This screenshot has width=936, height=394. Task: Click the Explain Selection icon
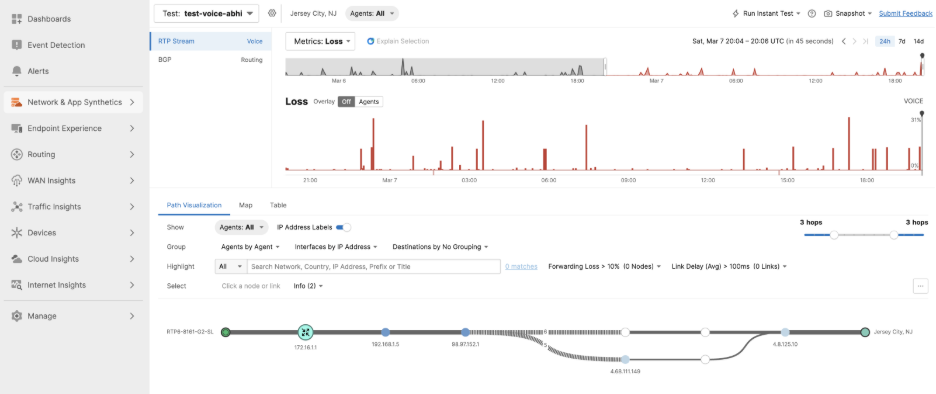click(x=370, y=41)
